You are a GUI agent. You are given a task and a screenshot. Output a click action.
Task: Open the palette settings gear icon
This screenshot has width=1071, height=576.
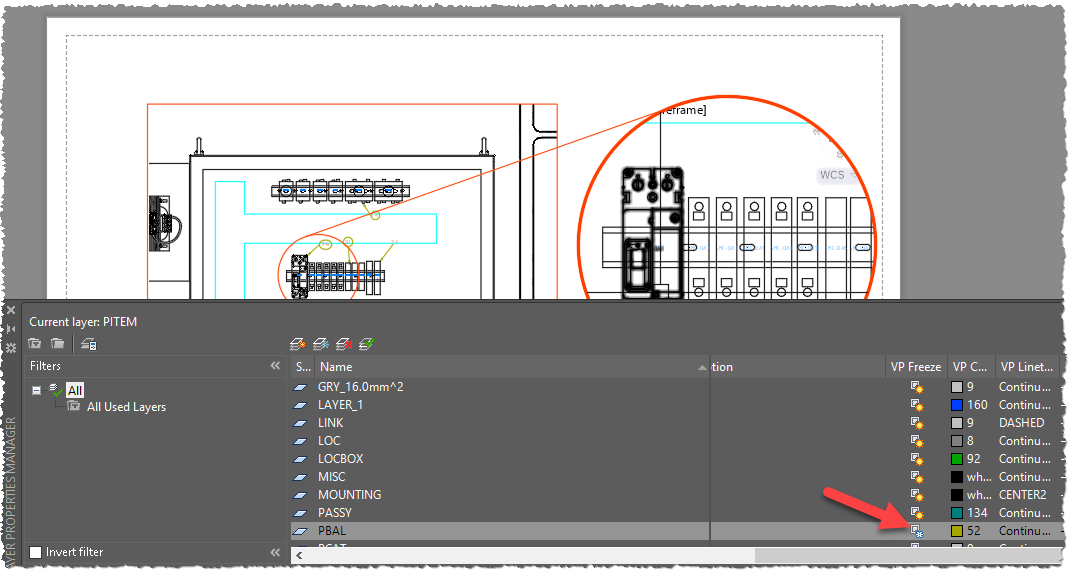[11, 347]
